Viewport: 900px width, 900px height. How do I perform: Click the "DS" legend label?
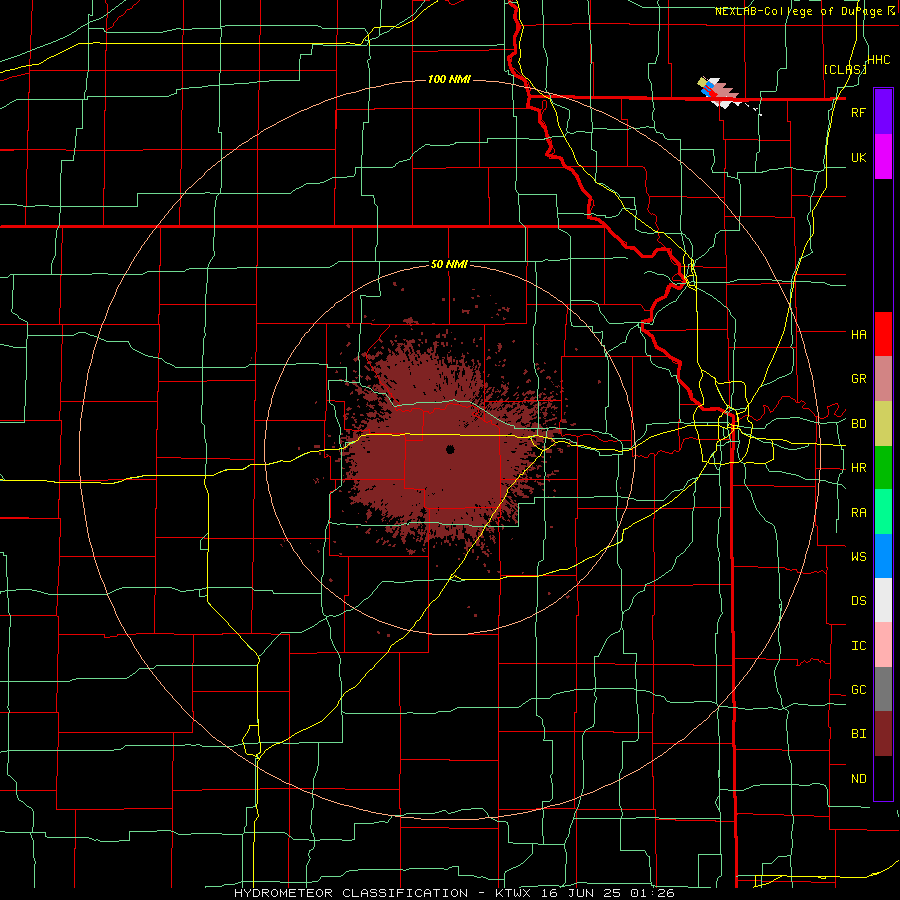click(858, 600)
